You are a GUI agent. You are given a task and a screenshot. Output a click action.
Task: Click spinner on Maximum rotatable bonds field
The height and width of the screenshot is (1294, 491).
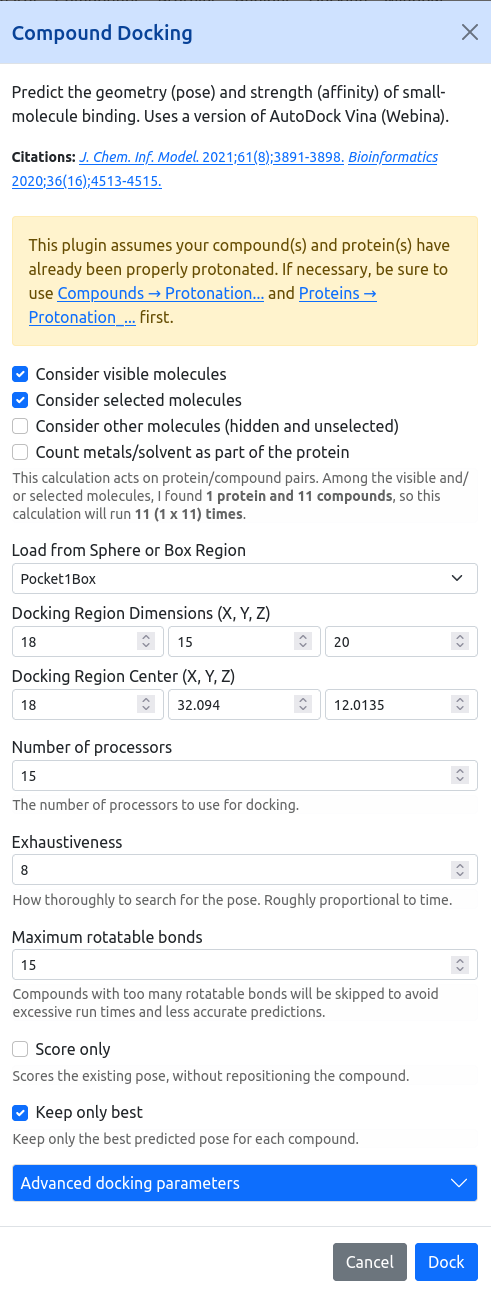tap(459, 965)
